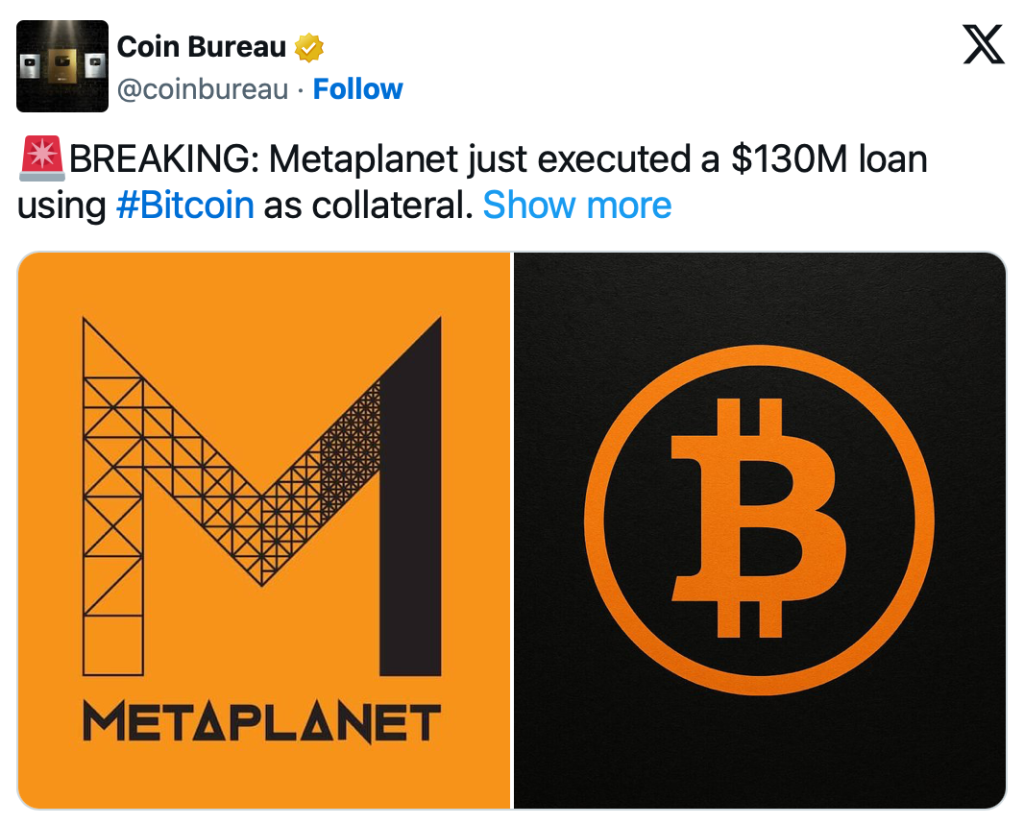
Task: Open the Coin Bureau profile avatar
Action: click(x=62, y=66)
